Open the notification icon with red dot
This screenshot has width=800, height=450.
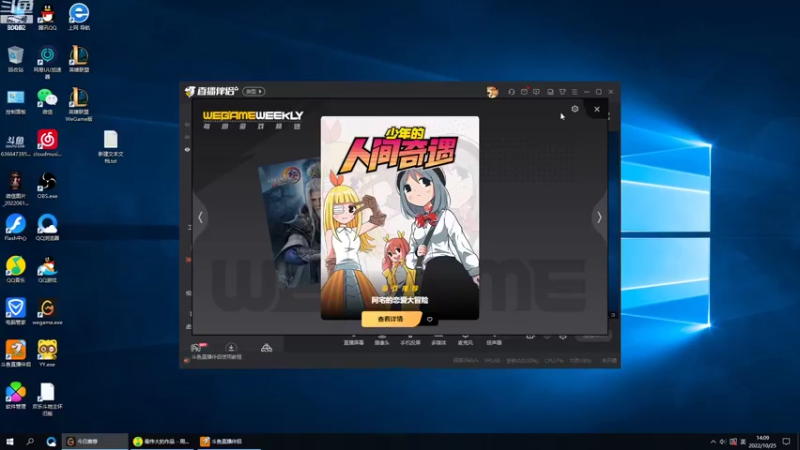tap(524, 92)
